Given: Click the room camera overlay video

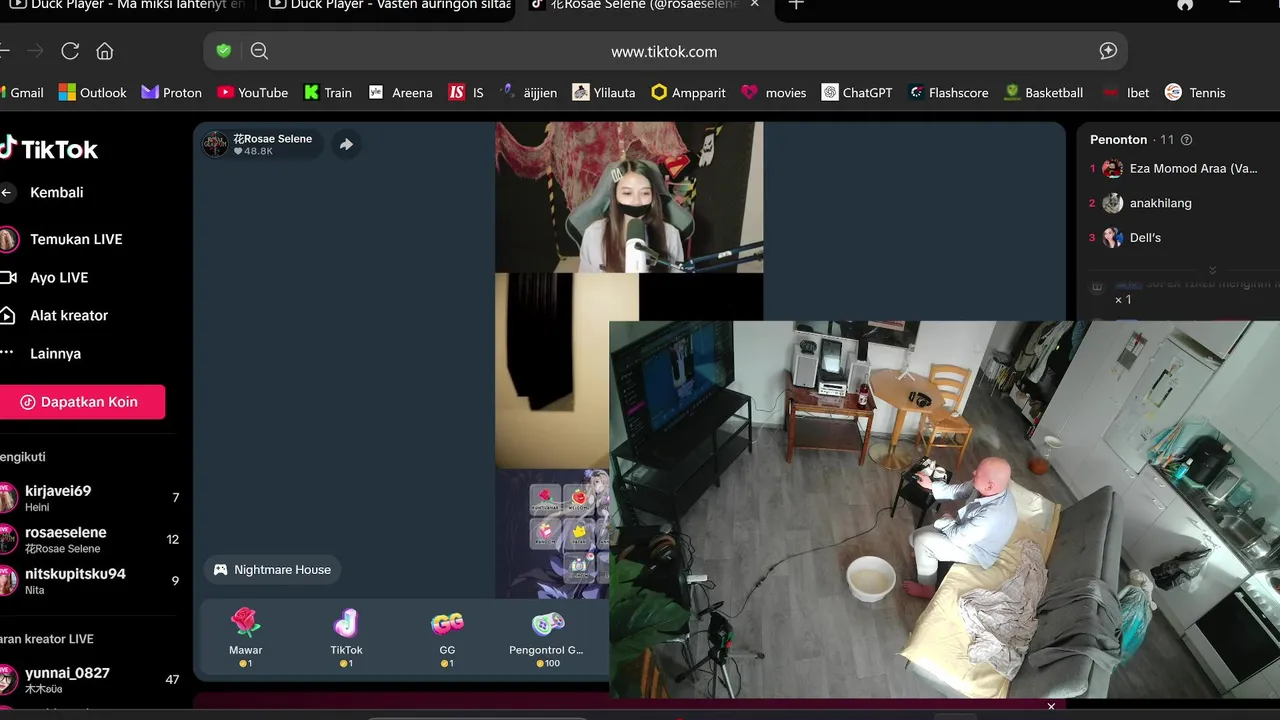Looking at the screenshot, I should coord(944,509).
